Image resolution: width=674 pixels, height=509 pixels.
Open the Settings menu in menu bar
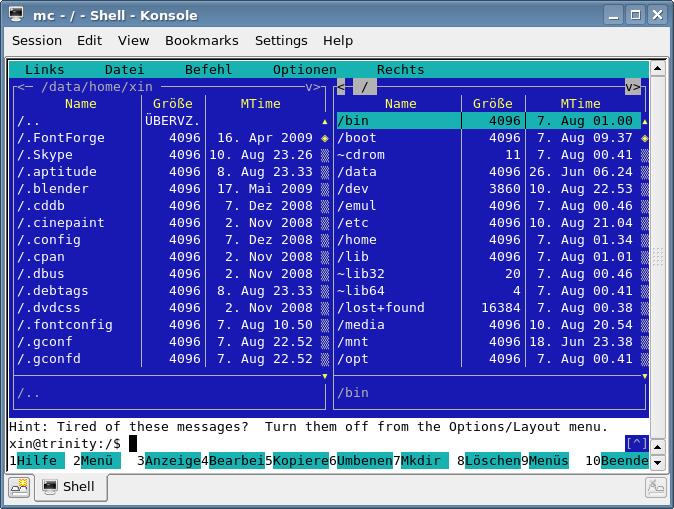coord(281,40)
